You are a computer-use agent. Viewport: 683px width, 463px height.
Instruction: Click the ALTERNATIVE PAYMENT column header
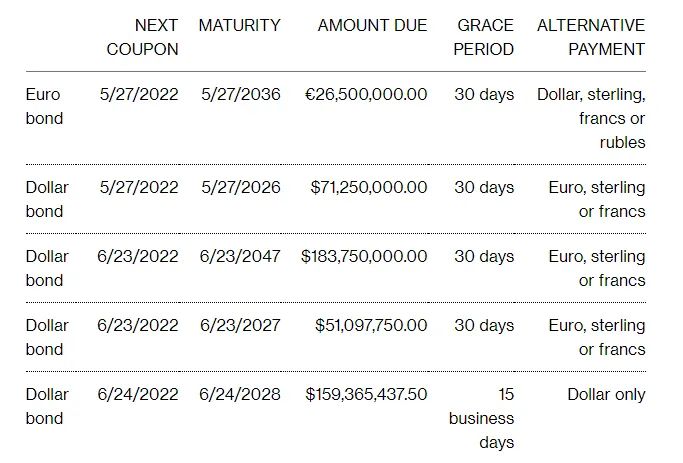click(x=591, y=37)
